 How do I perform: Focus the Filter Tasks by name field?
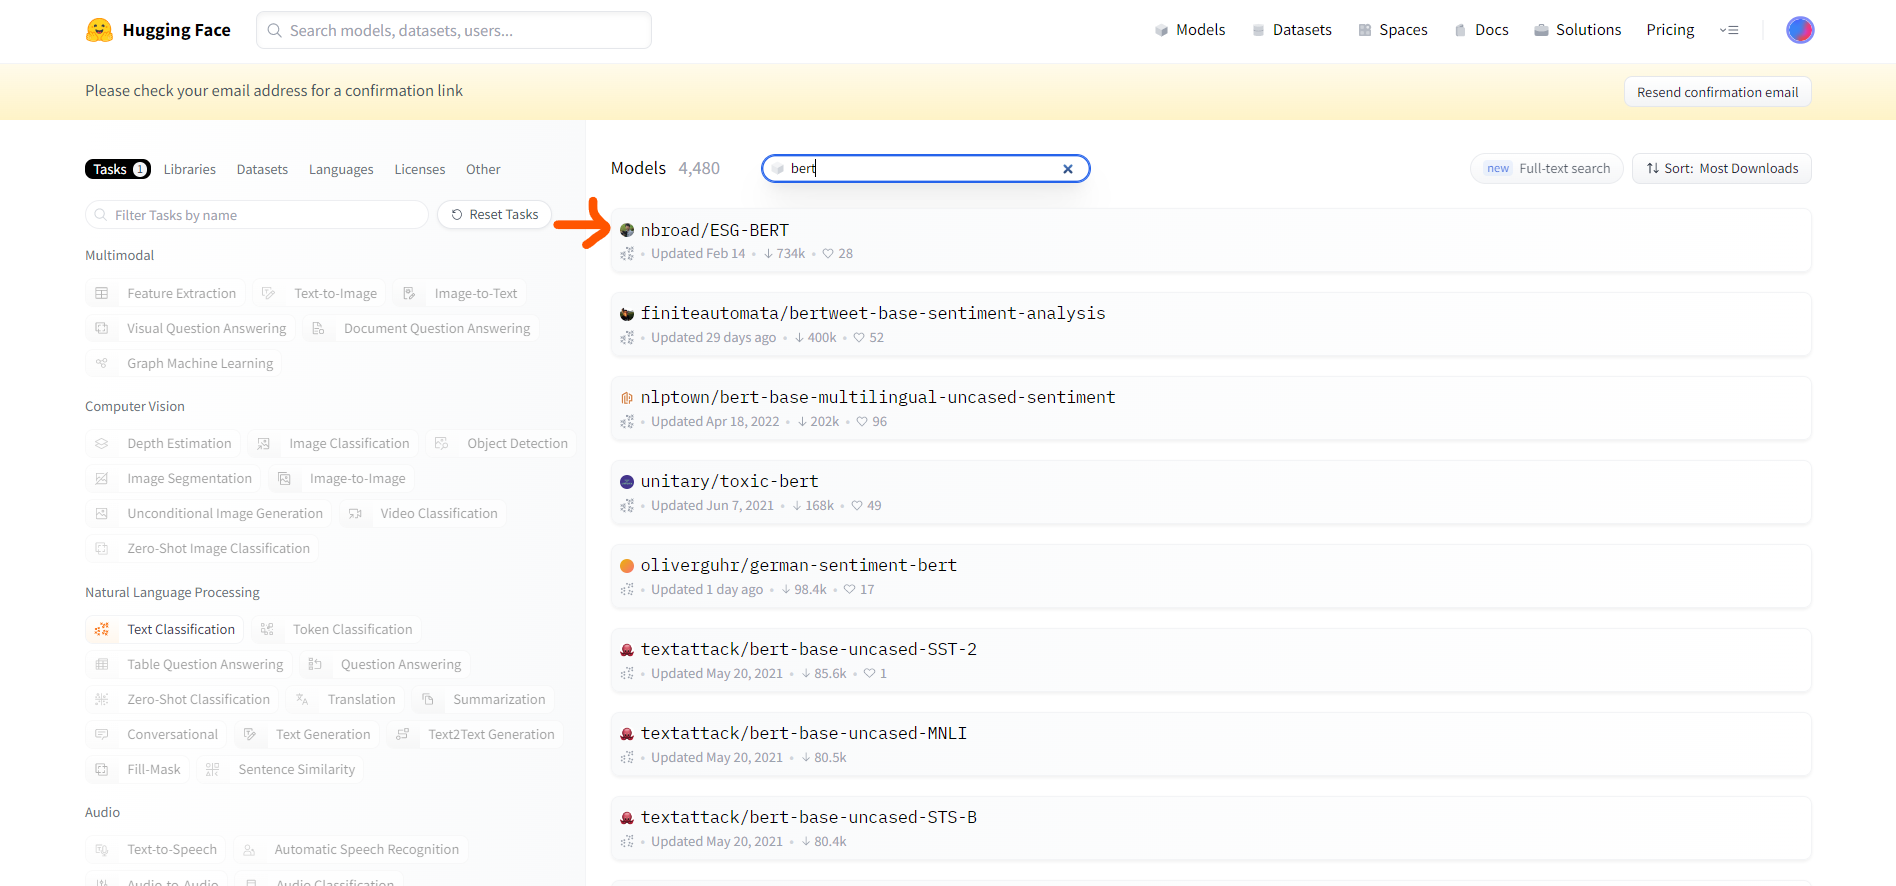tap(257, 215)
